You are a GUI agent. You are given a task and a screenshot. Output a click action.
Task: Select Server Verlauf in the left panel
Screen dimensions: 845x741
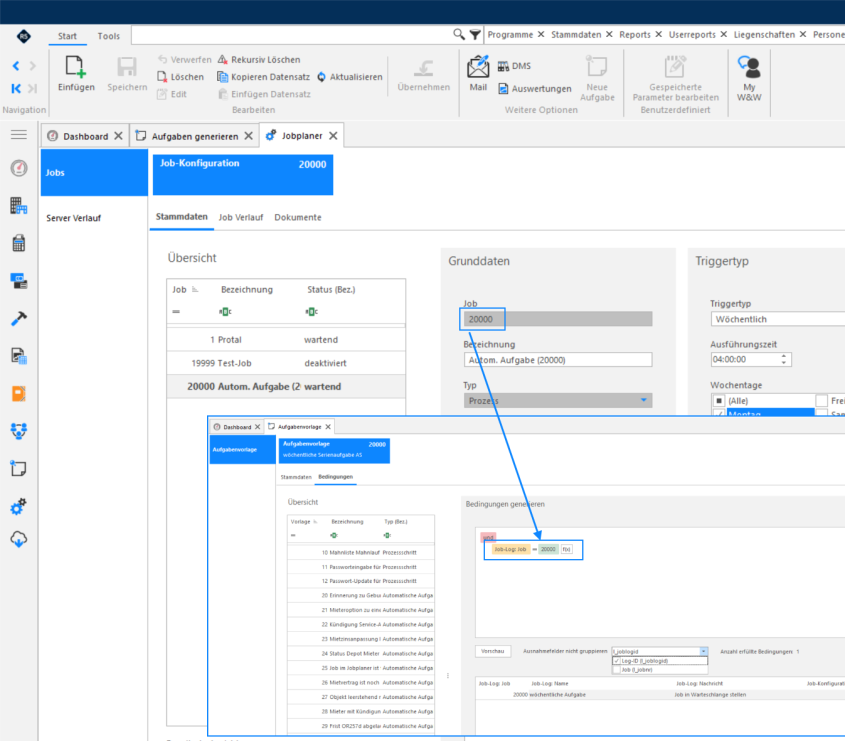coord(73,218)
